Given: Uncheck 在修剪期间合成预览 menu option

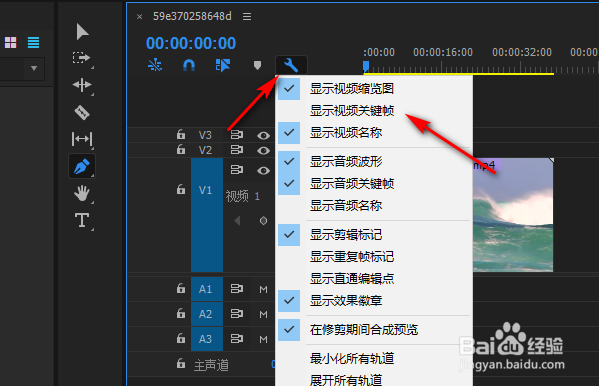Looking at the screenshot, I should point(374,330).
